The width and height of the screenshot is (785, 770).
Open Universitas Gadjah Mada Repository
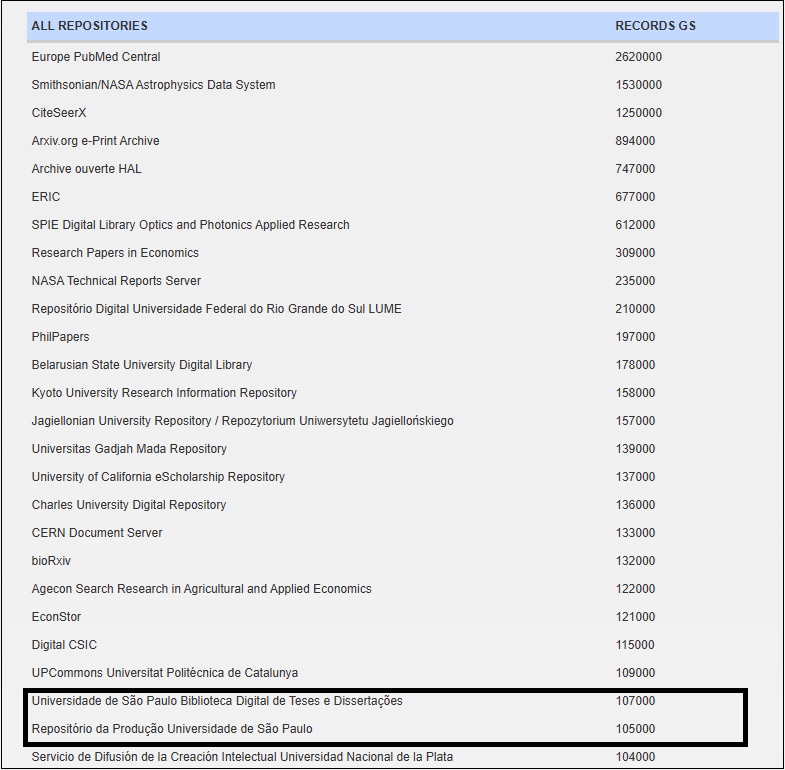pos(129,449)
